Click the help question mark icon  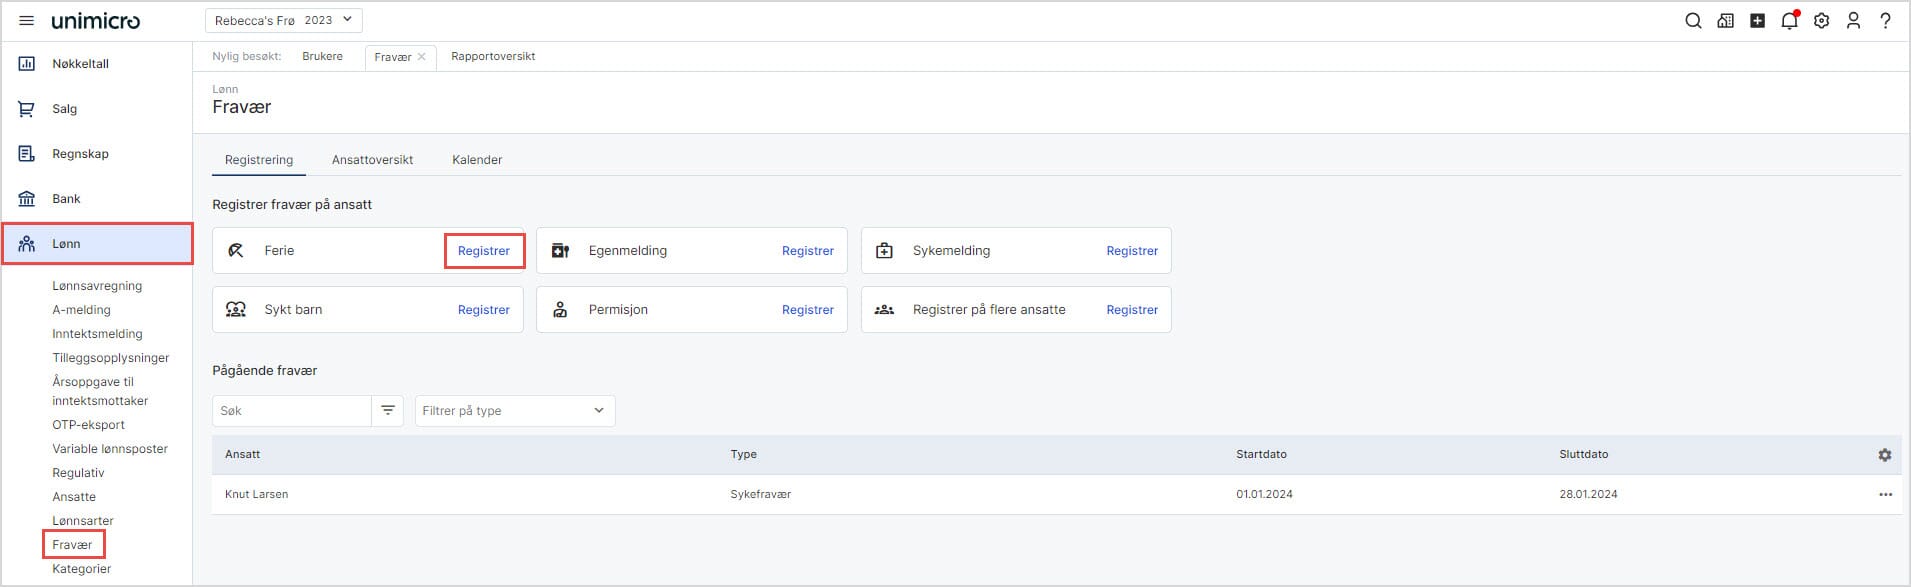pos(1885,21)
